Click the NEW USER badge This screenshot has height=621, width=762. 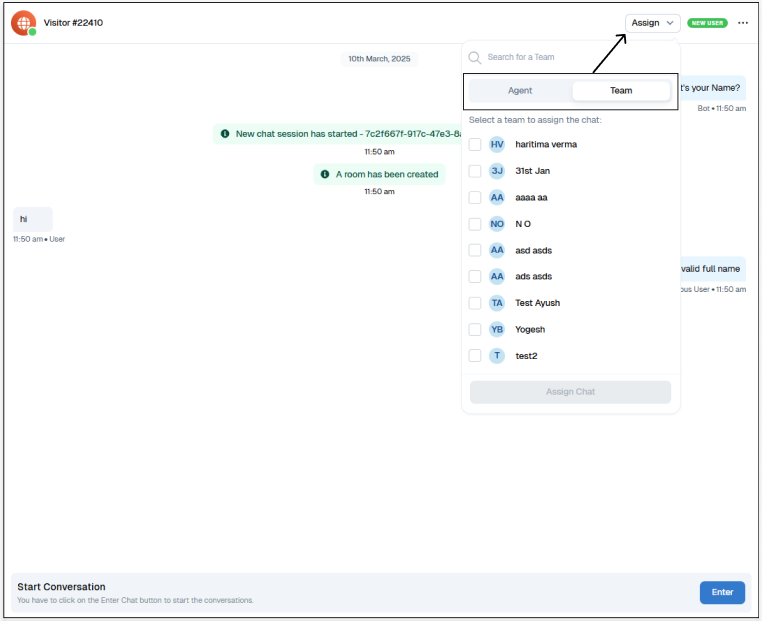707,23
